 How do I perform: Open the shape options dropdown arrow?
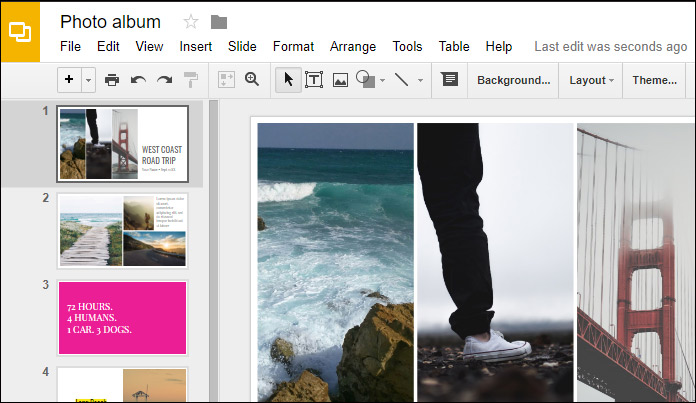tap(383, 80)
